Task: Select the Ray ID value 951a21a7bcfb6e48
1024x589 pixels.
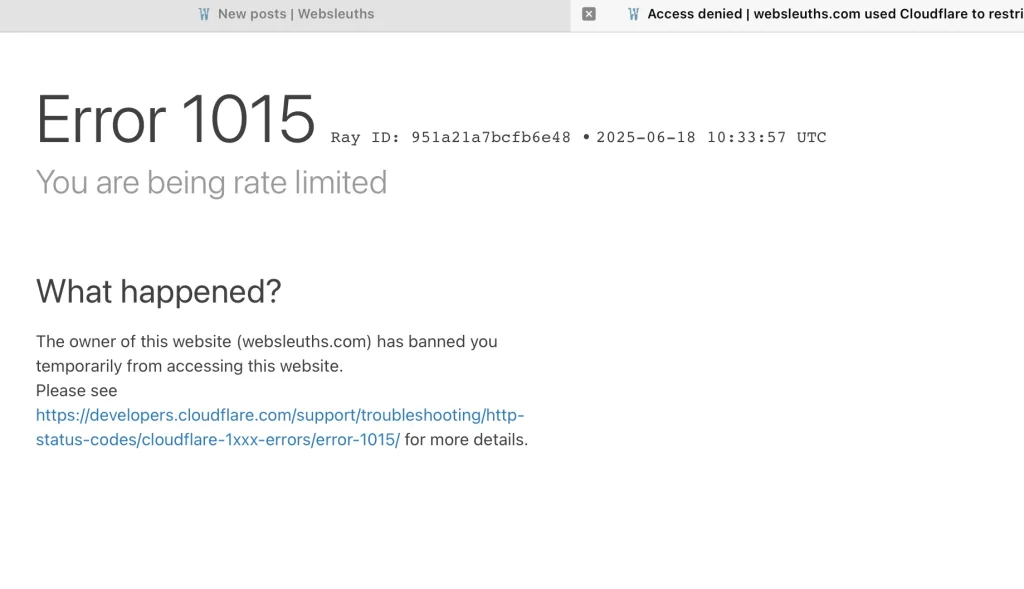Action: [x=491, y=138]
